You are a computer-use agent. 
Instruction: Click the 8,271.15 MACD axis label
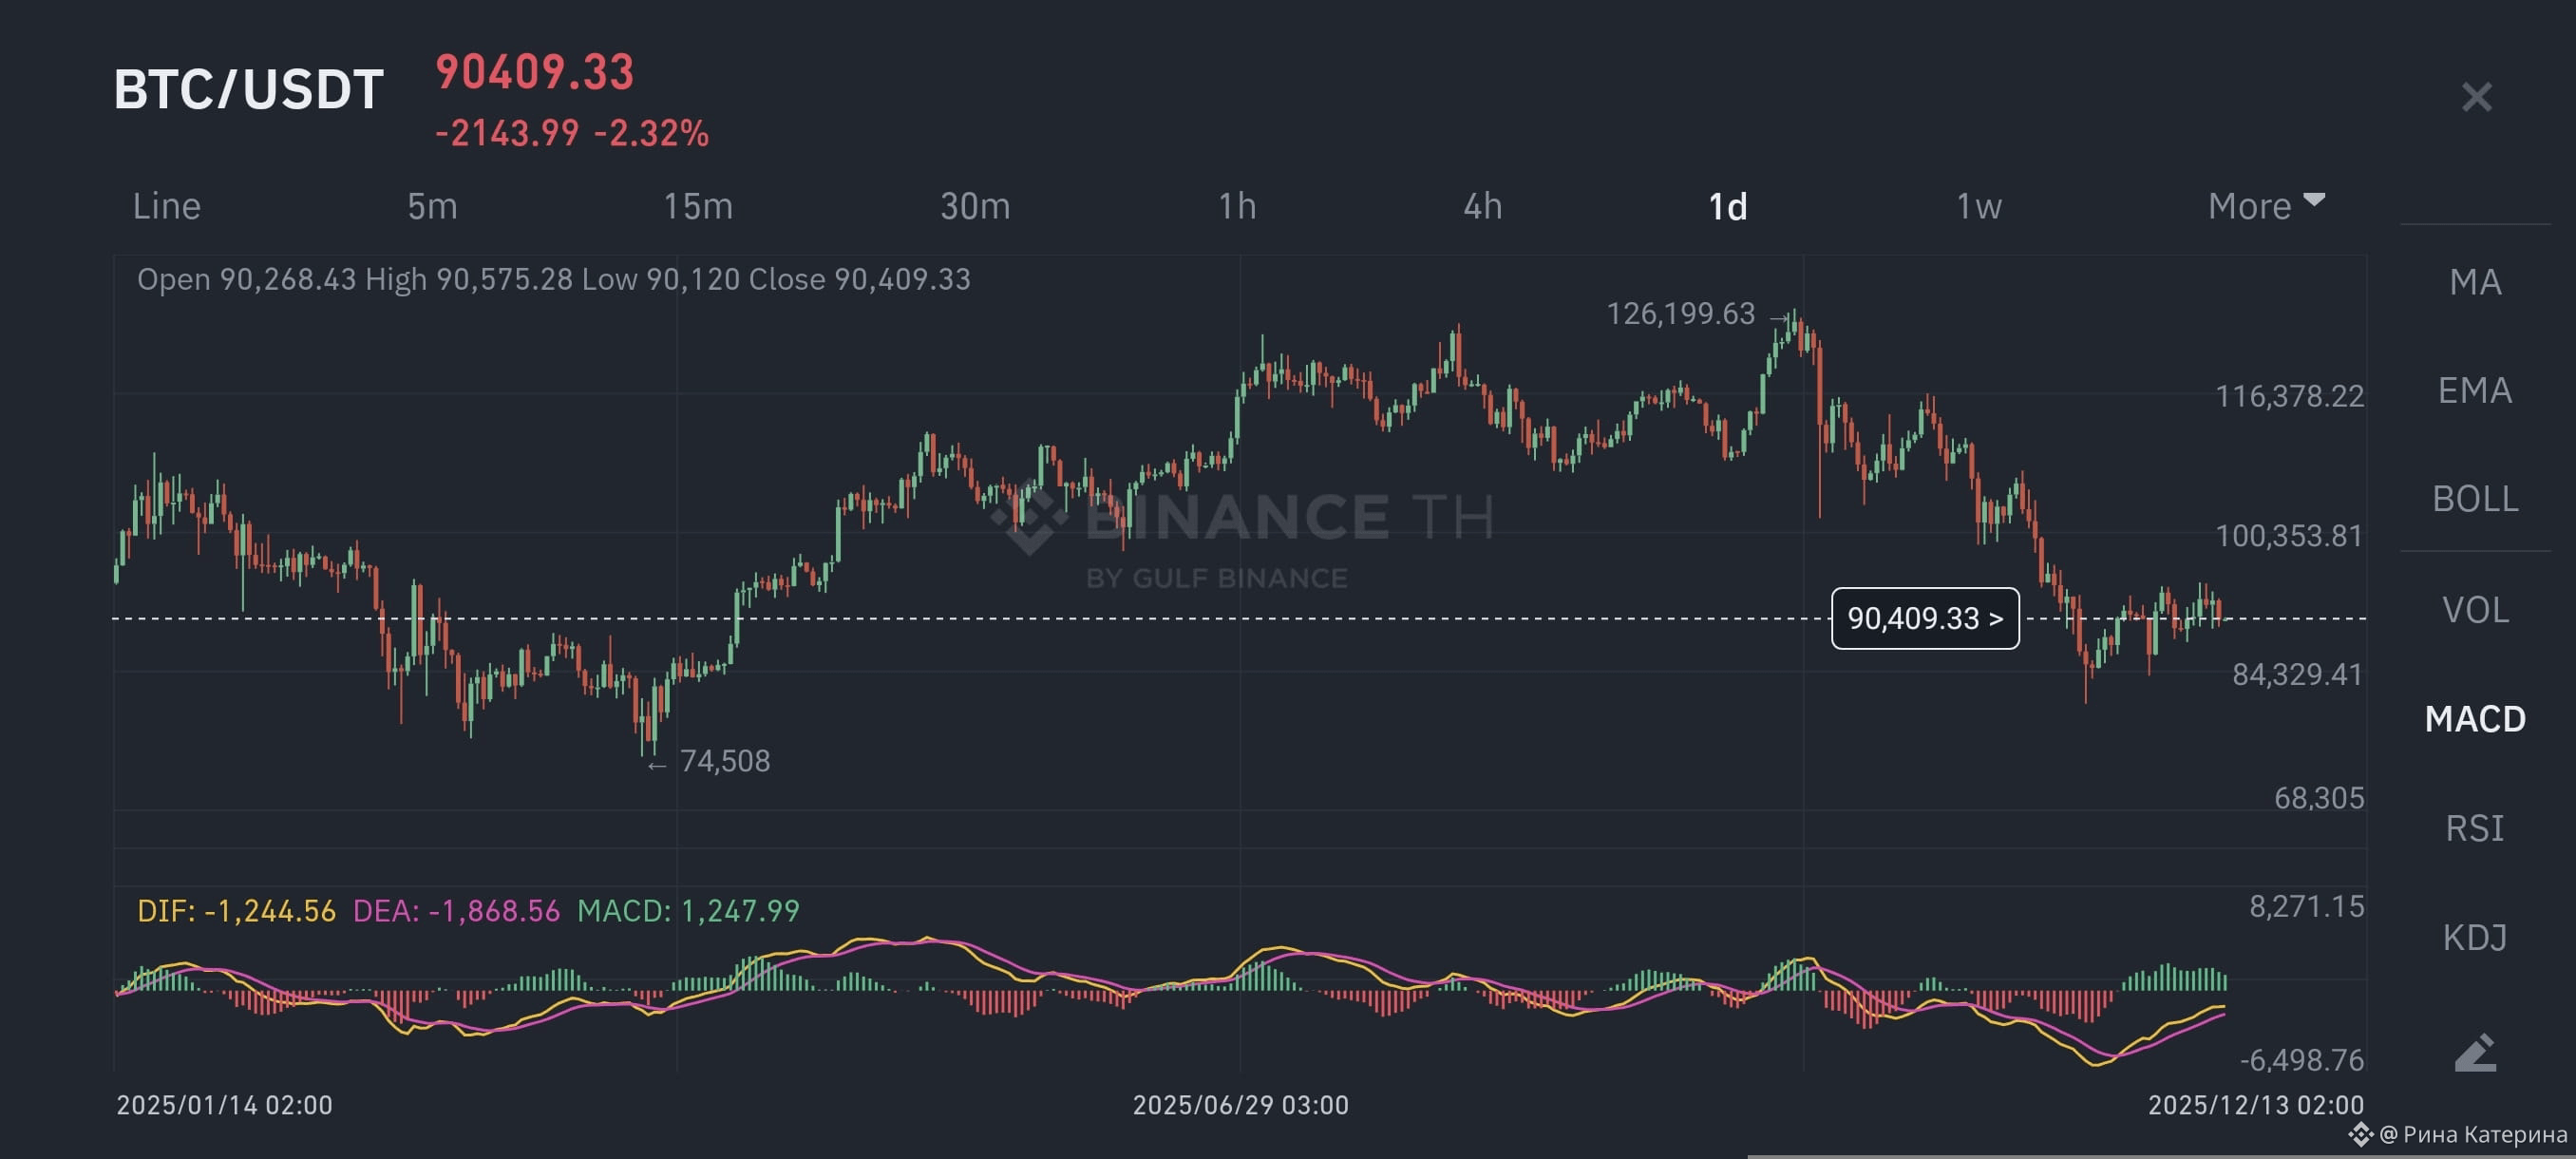[x=2307, y=907]
